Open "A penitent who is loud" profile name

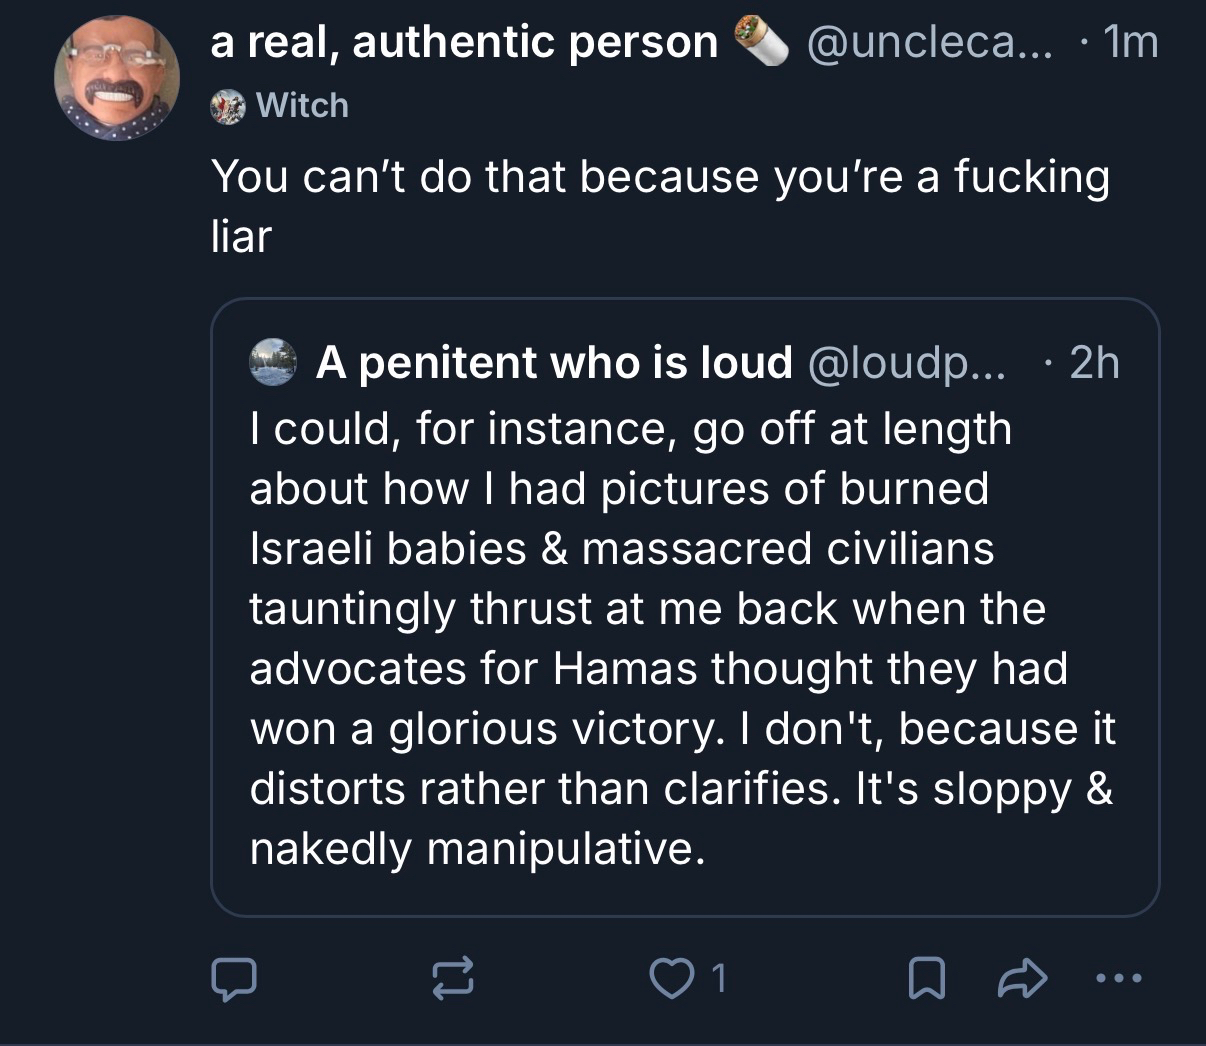tap(554, 362)
